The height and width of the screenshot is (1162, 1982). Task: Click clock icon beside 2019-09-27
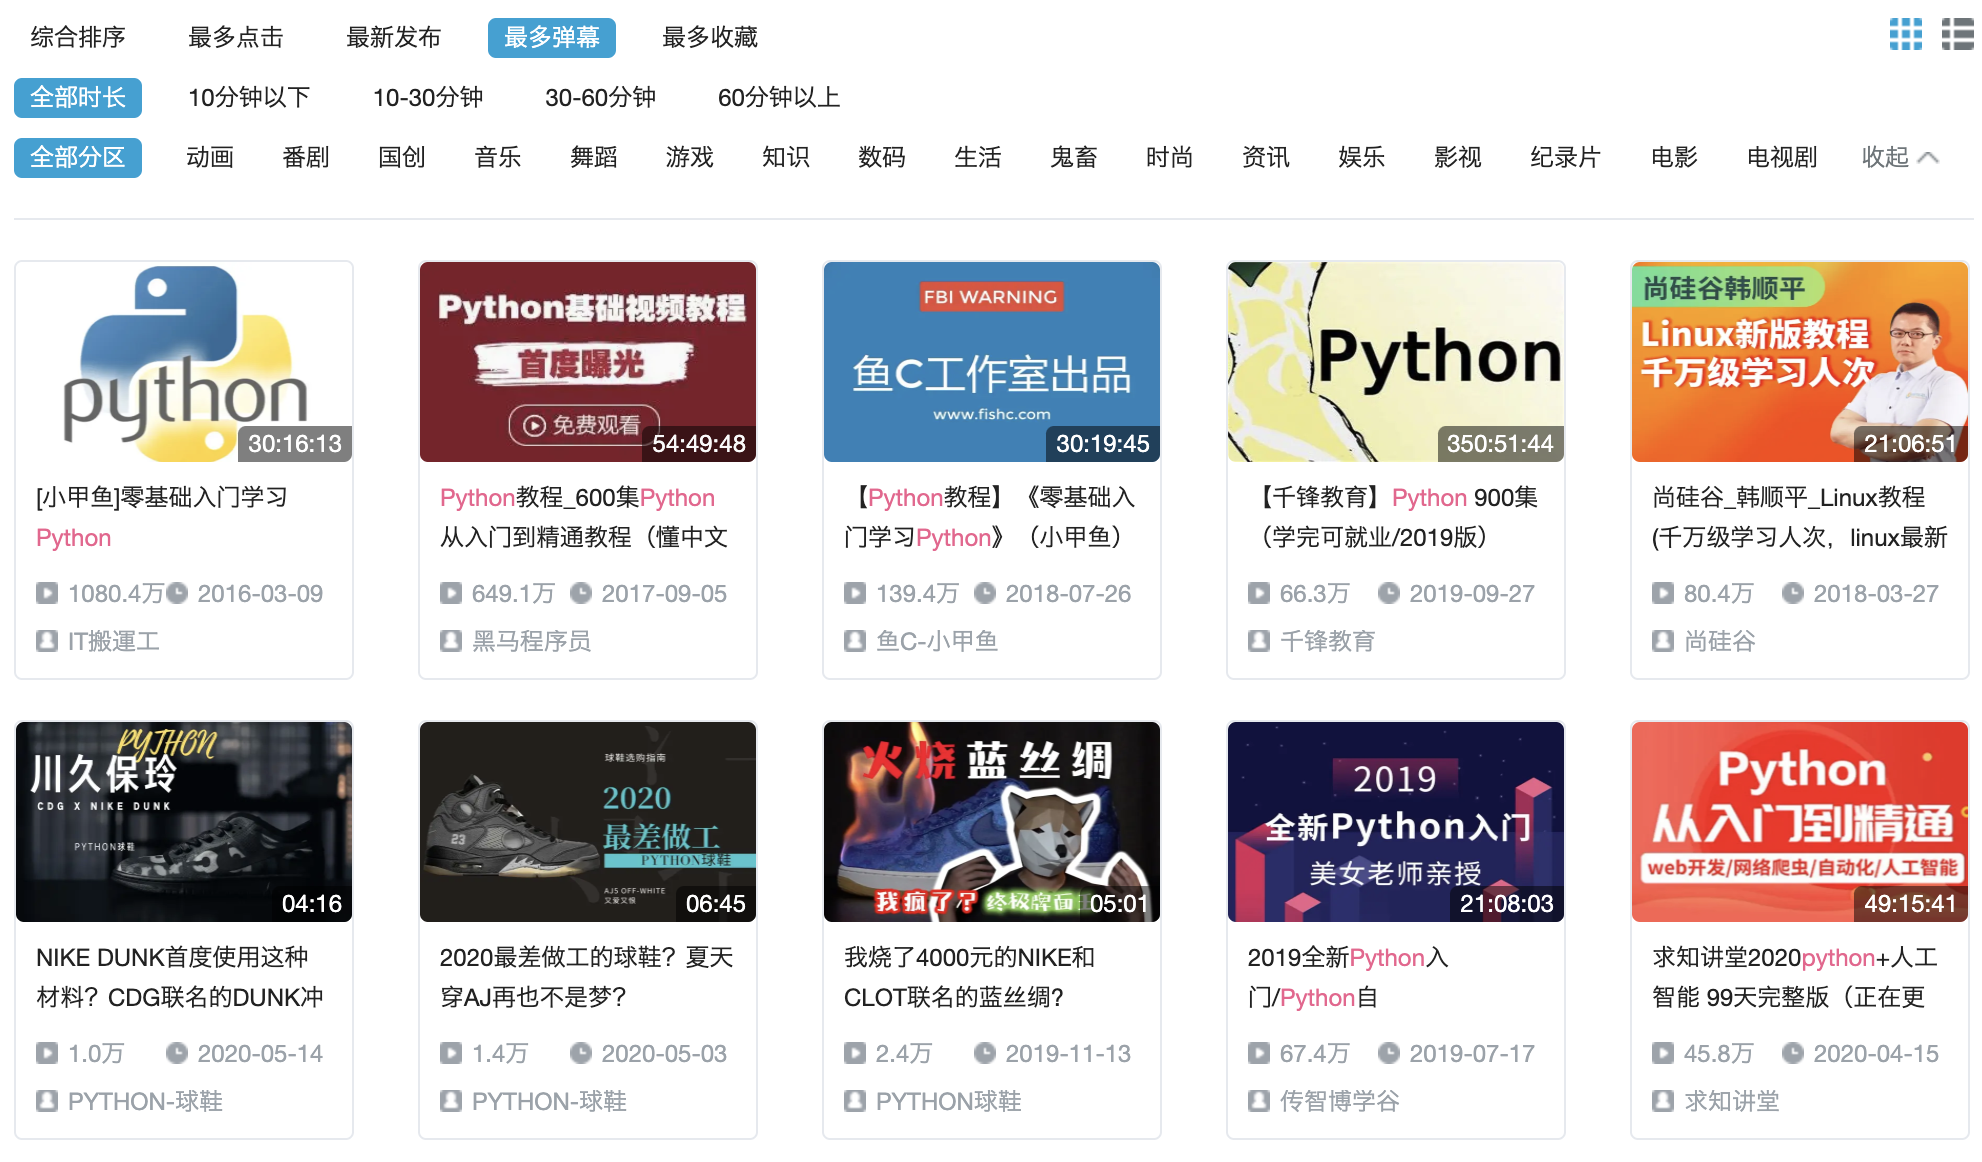point(1389,593)
